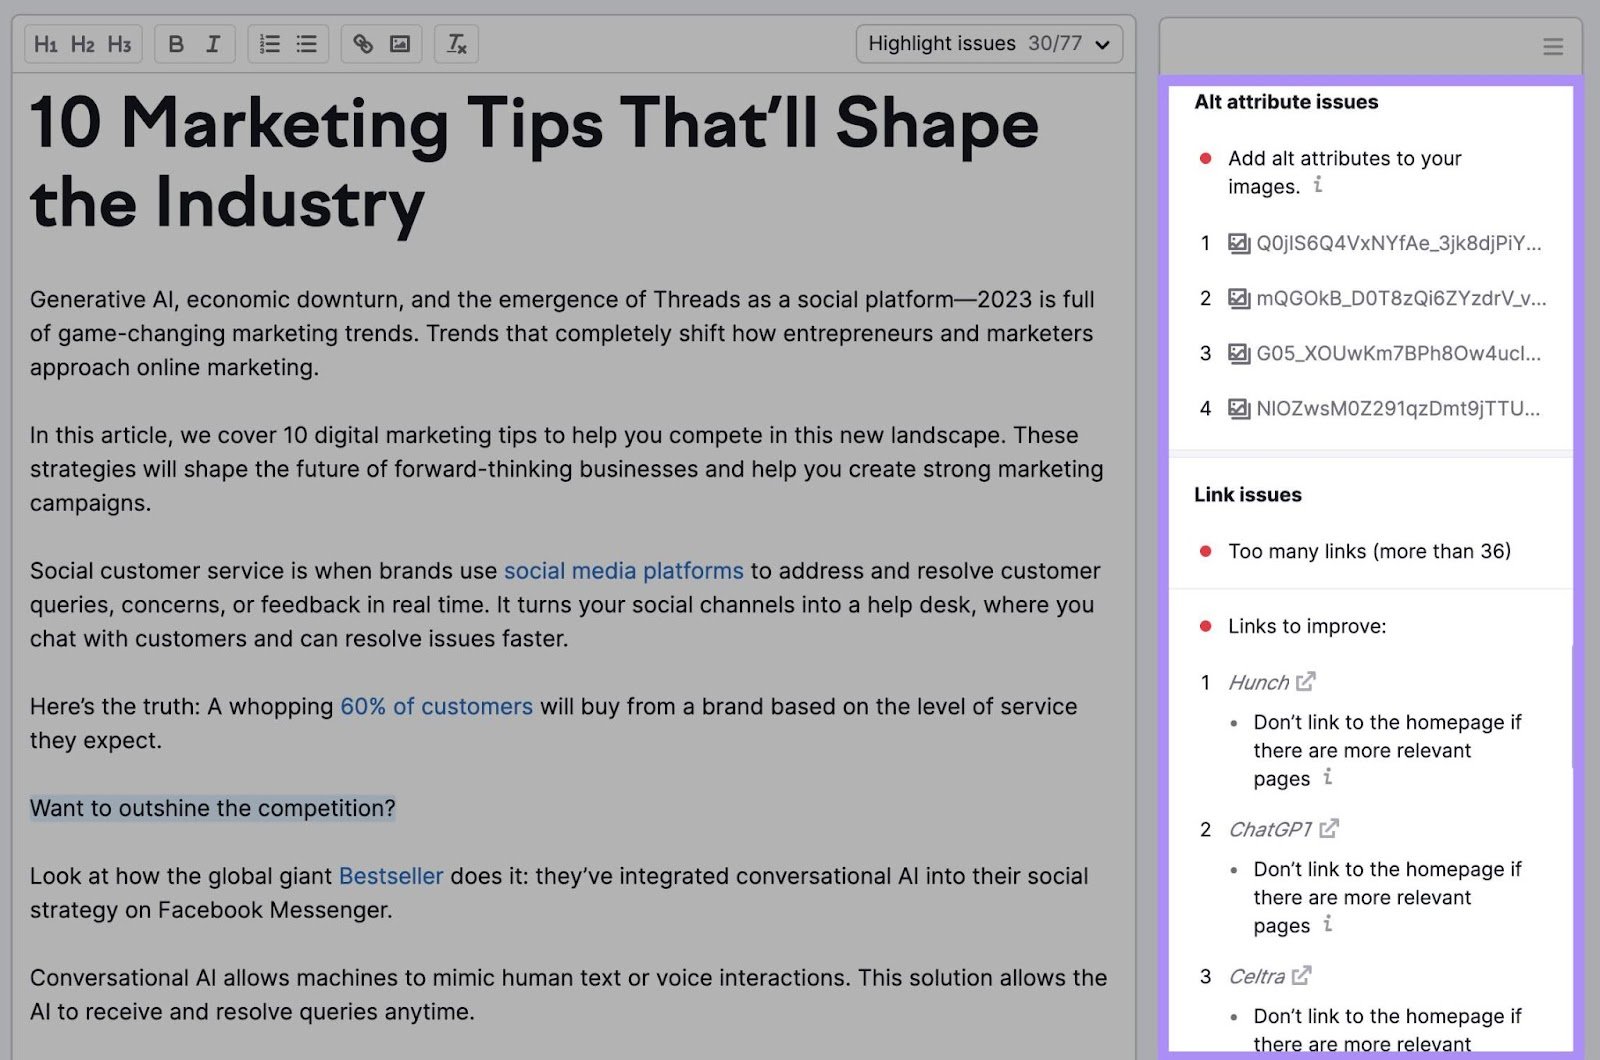Apply a bulleted list from the toolbar
Image resolution: width=1600 pixels, height=1060 pixels.
(x=306, y=44)
